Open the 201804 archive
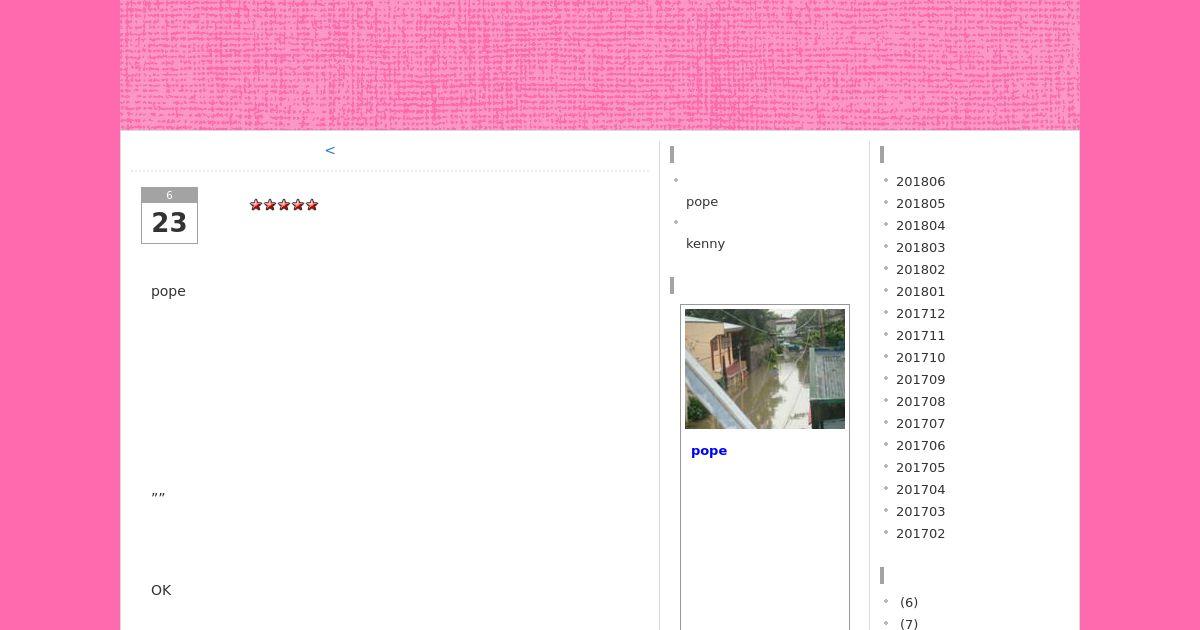Screen dimensions: 1200x630 [920, 226]
